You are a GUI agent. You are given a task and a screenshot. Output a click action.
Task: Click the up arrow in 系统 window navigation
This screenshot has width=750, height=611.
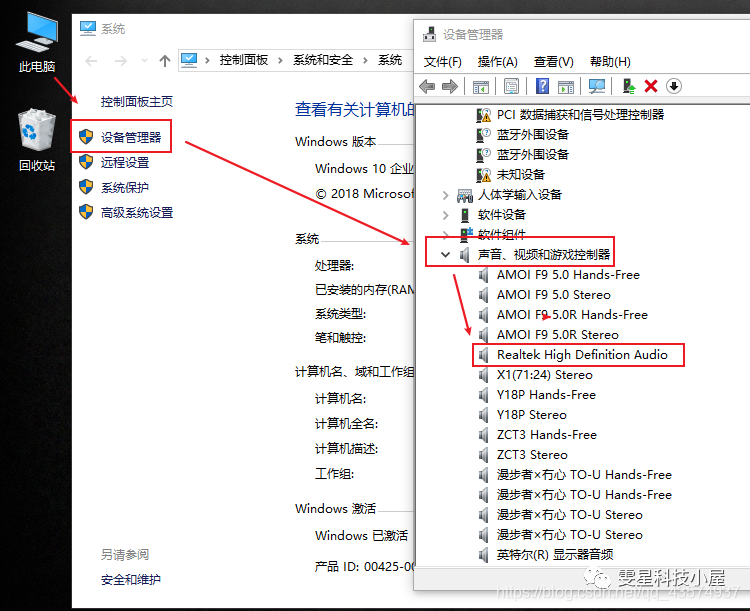coord(165,61)
